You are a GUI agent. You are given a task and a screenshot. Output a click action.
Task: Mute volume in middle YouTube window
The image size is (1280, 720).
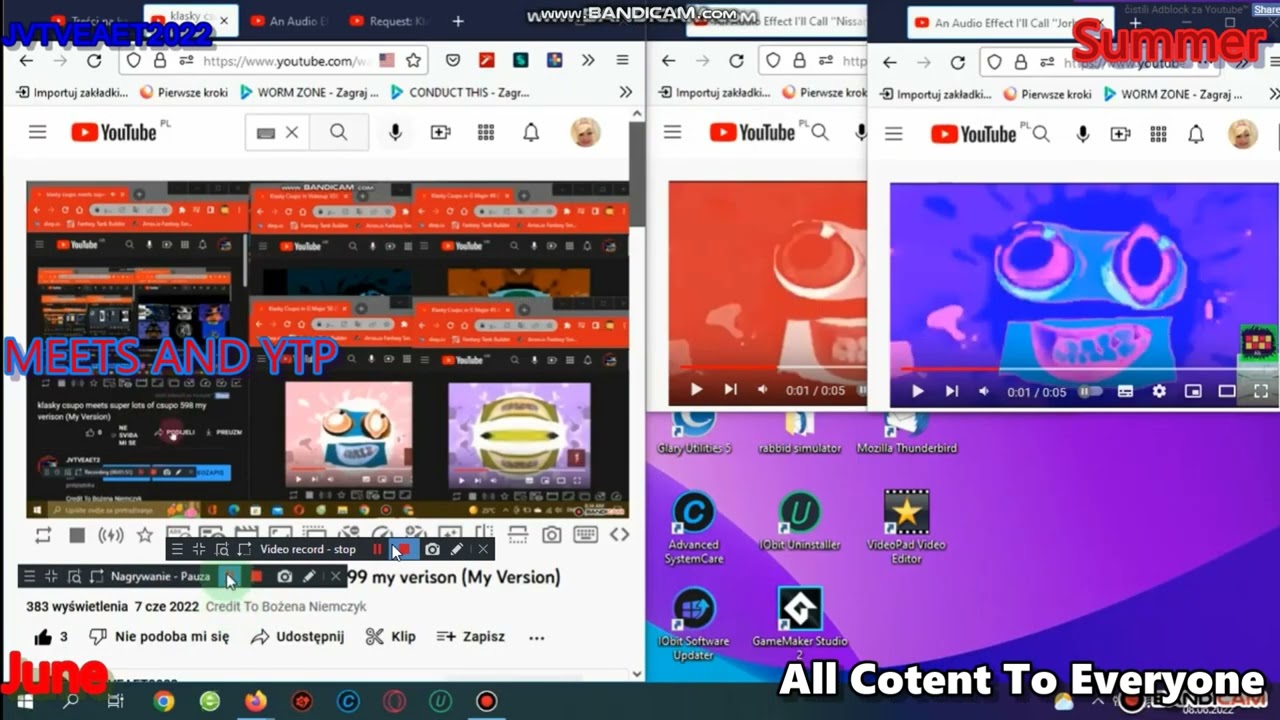click(x=763, y=390)
